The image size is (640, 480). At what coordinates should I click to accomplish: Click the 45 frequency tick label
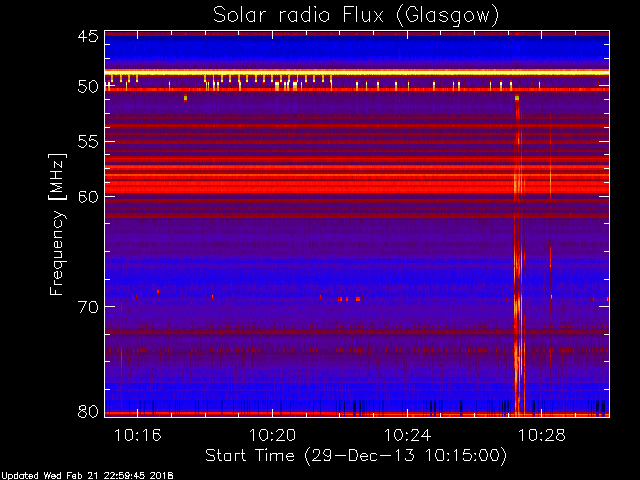88,36
